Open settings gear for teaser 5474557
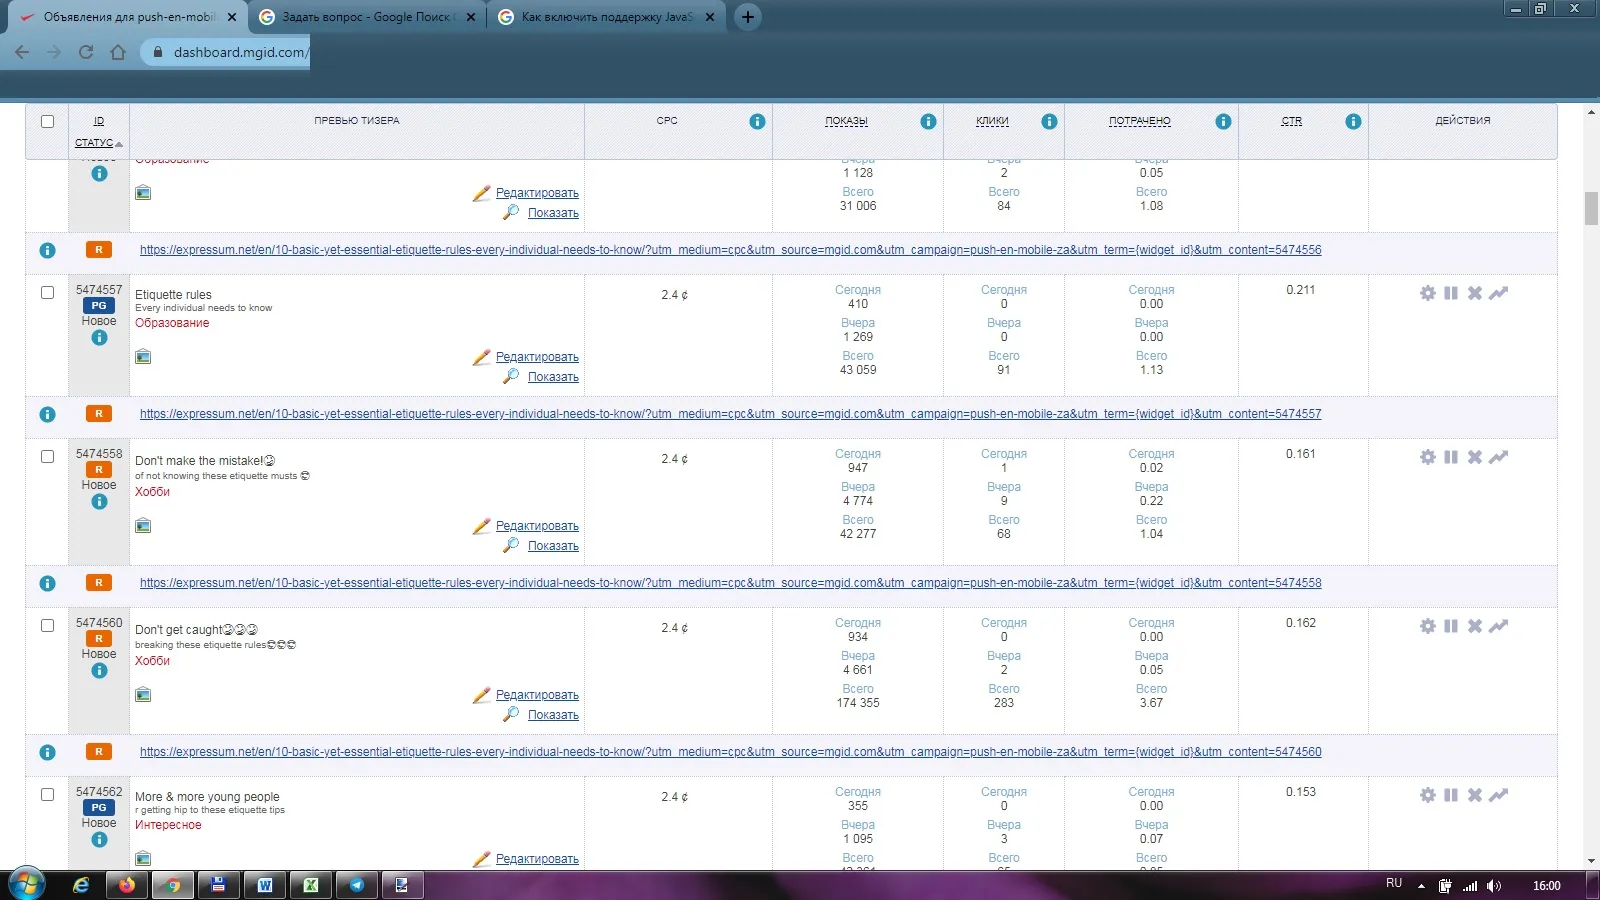Image resolution: width=1600 pixels, height=900 pixels. tap(1427, 293)
